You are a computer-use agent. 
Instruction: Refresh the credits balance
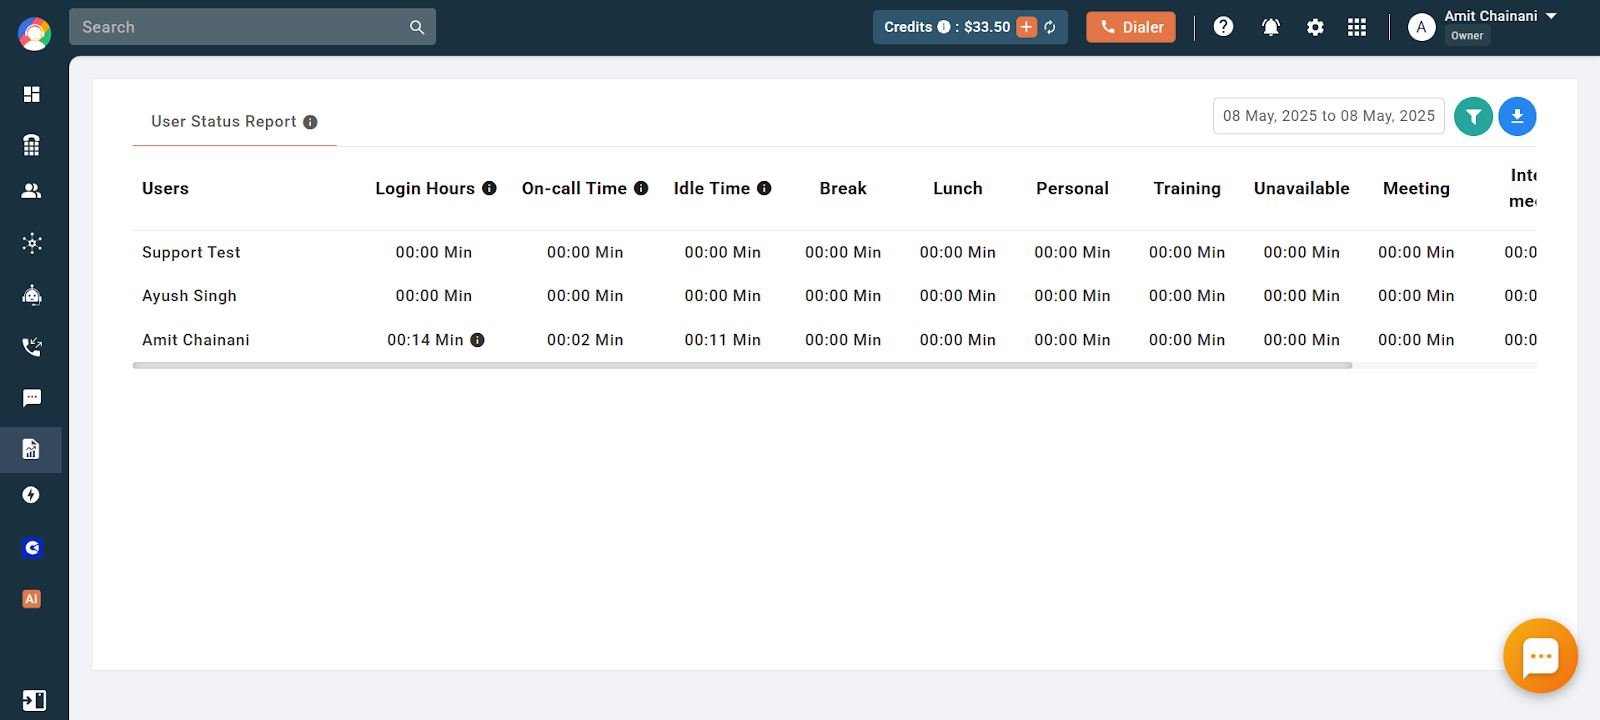[1050, 27]
